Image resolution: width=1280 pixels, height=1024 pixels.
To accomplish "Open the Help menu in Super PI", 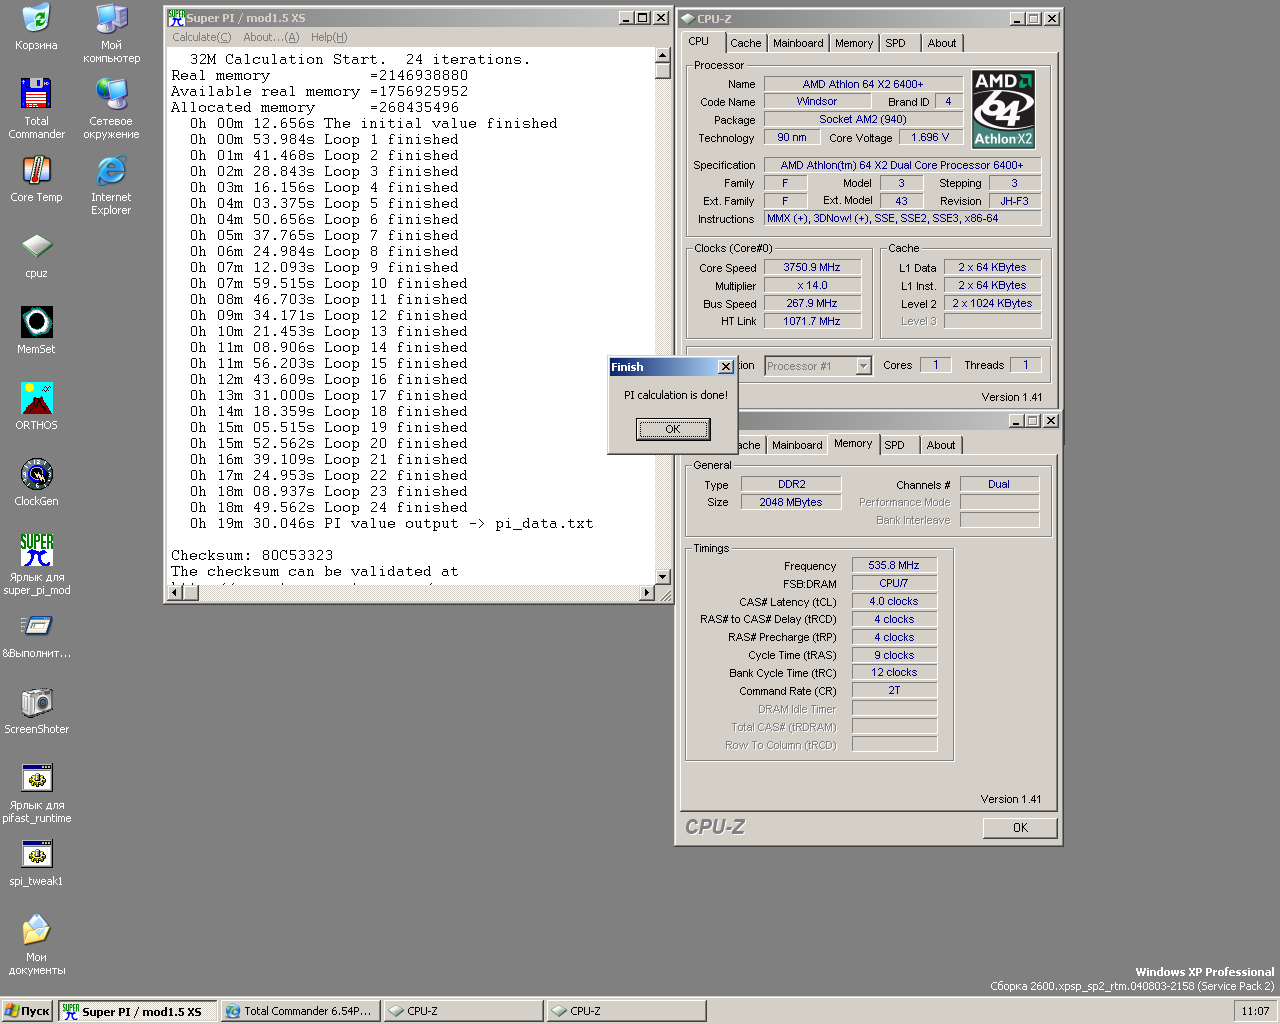I will (329, 37).
